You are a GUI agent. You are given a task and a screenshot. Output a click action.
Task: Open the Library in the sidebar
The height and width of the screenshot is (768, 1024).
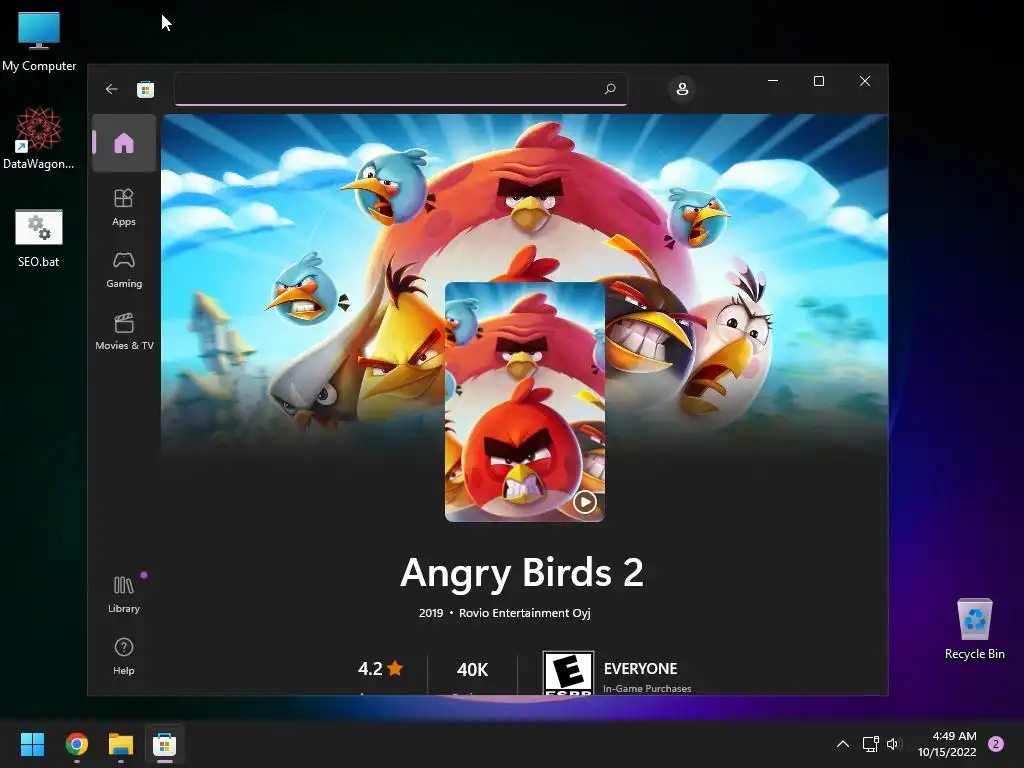tap(124, 594)
